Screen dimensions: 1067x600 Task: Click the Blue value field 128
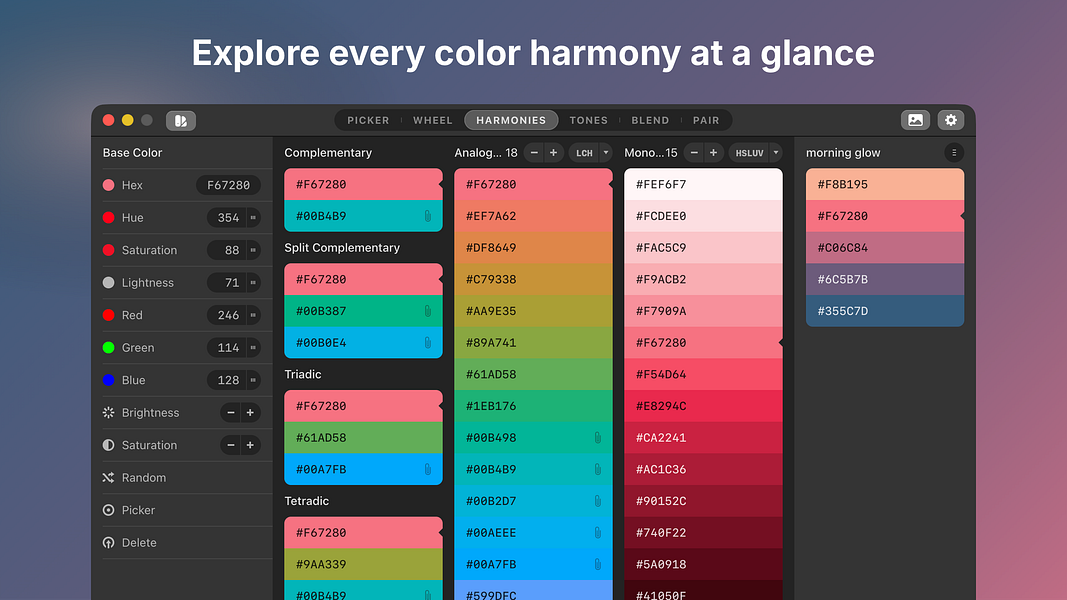click(227, 380)
